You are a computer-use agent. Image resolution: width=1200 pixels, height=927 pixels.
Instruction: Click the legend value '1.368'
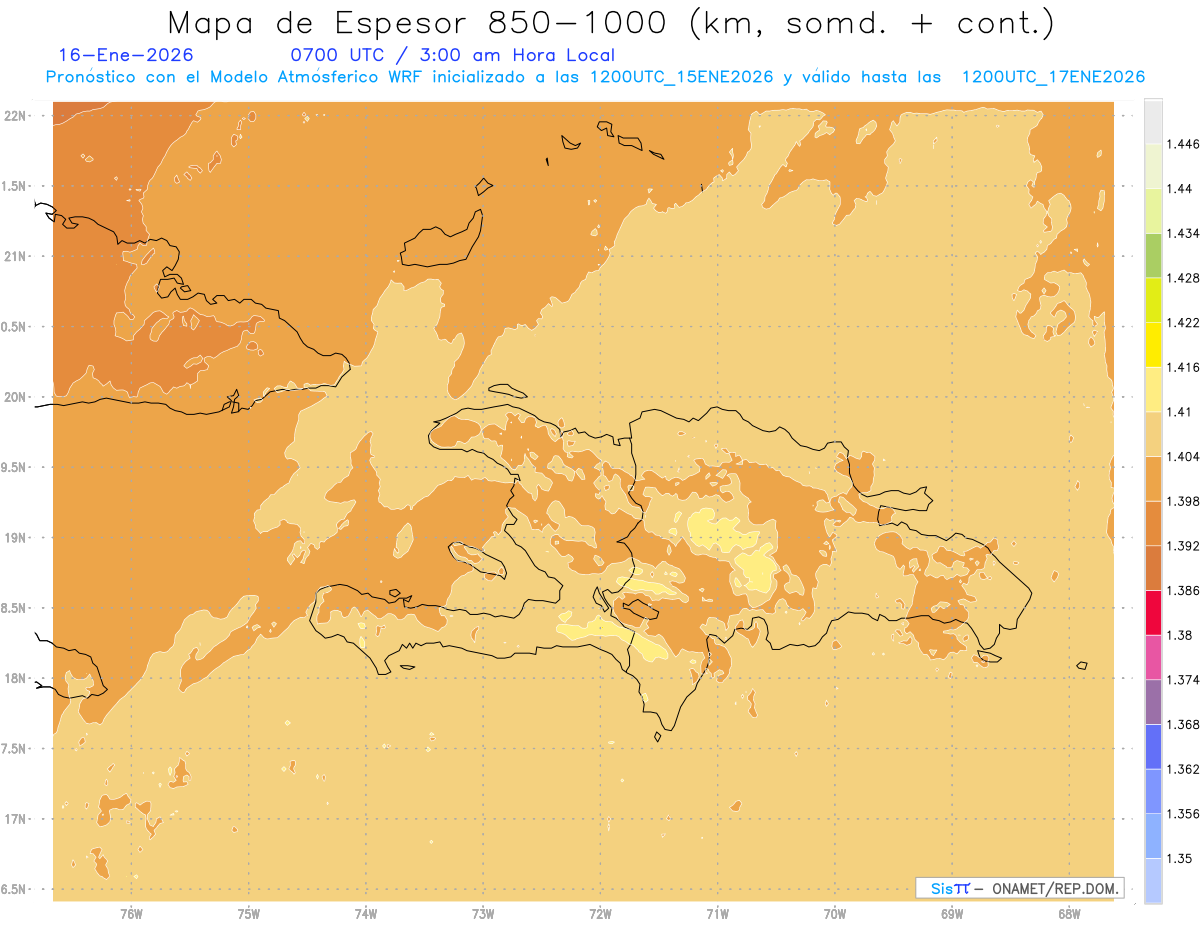(x=1183, y=724)
